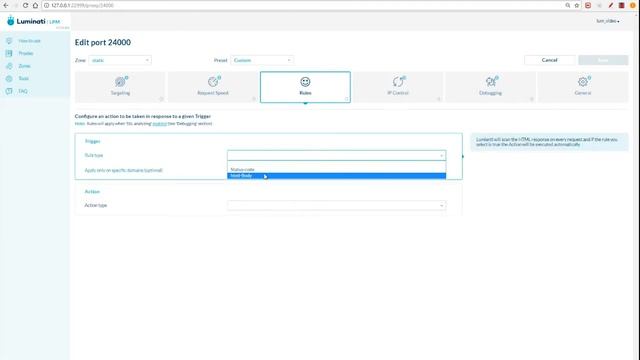
Task: Choose Status code from Rule type list
Action: click(336, 169)
